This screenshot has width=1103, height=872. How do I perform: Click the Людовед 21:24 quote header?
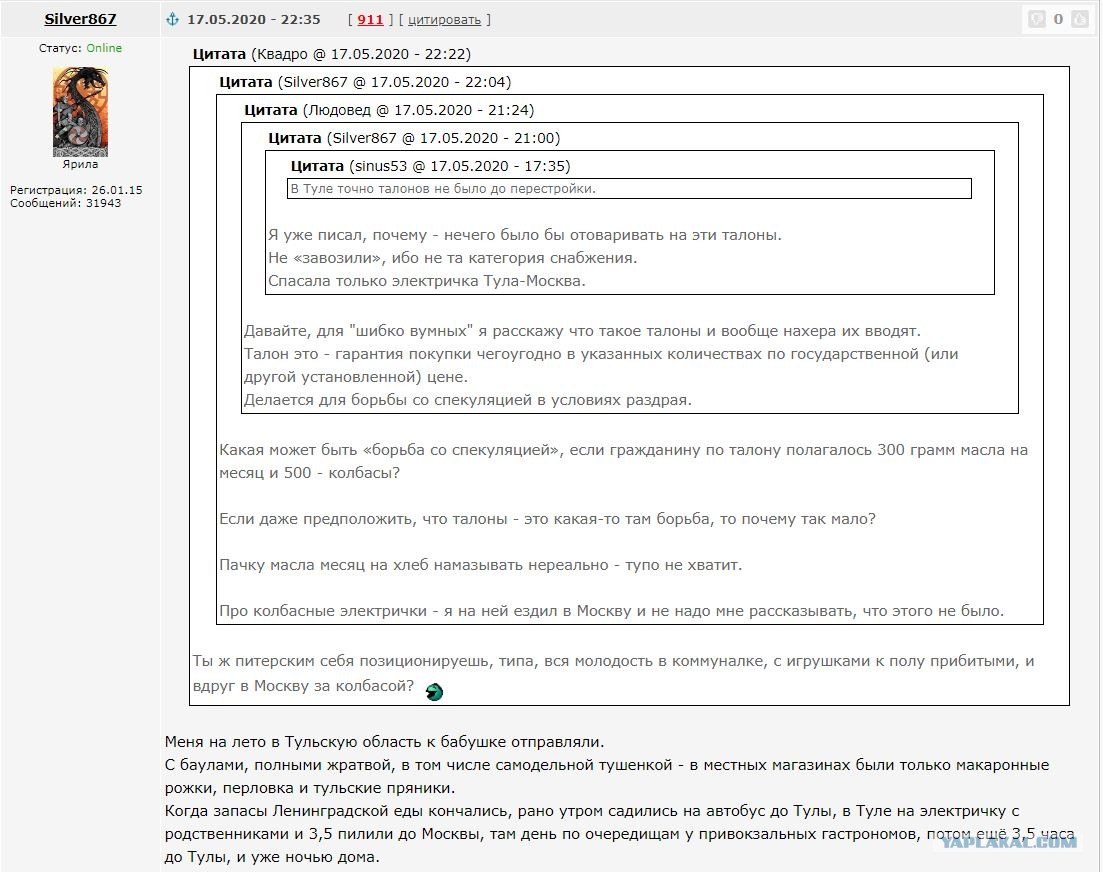pos(389,110)
